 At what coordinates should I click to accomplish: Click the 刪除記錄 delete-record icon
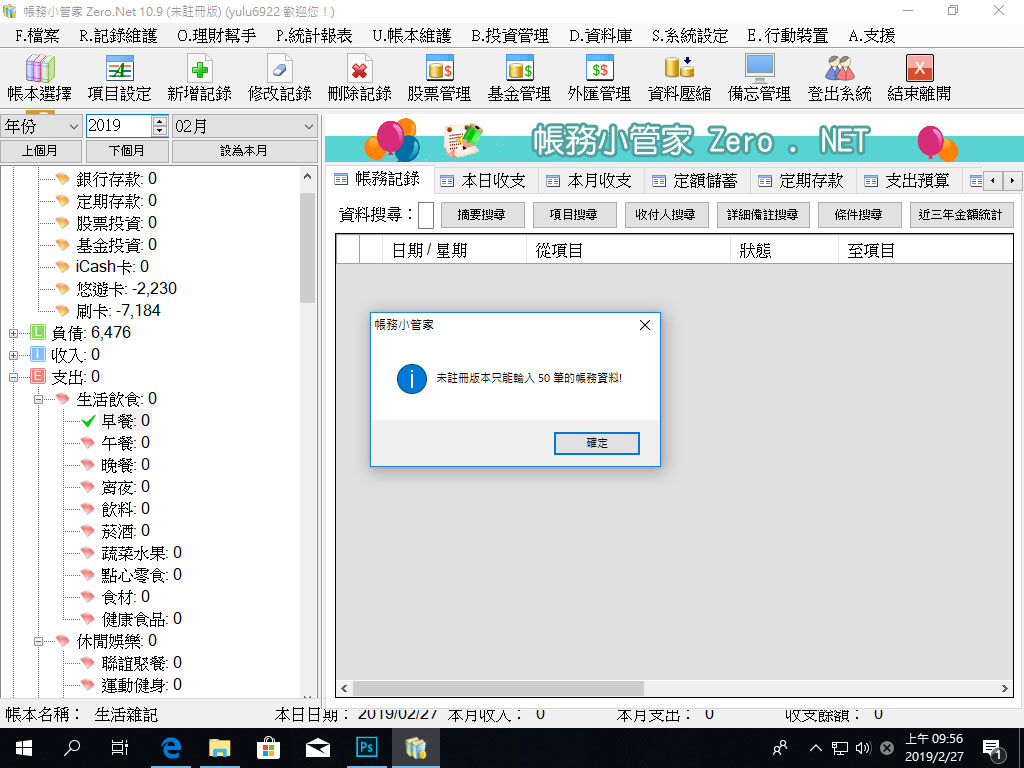click(359, 78)
